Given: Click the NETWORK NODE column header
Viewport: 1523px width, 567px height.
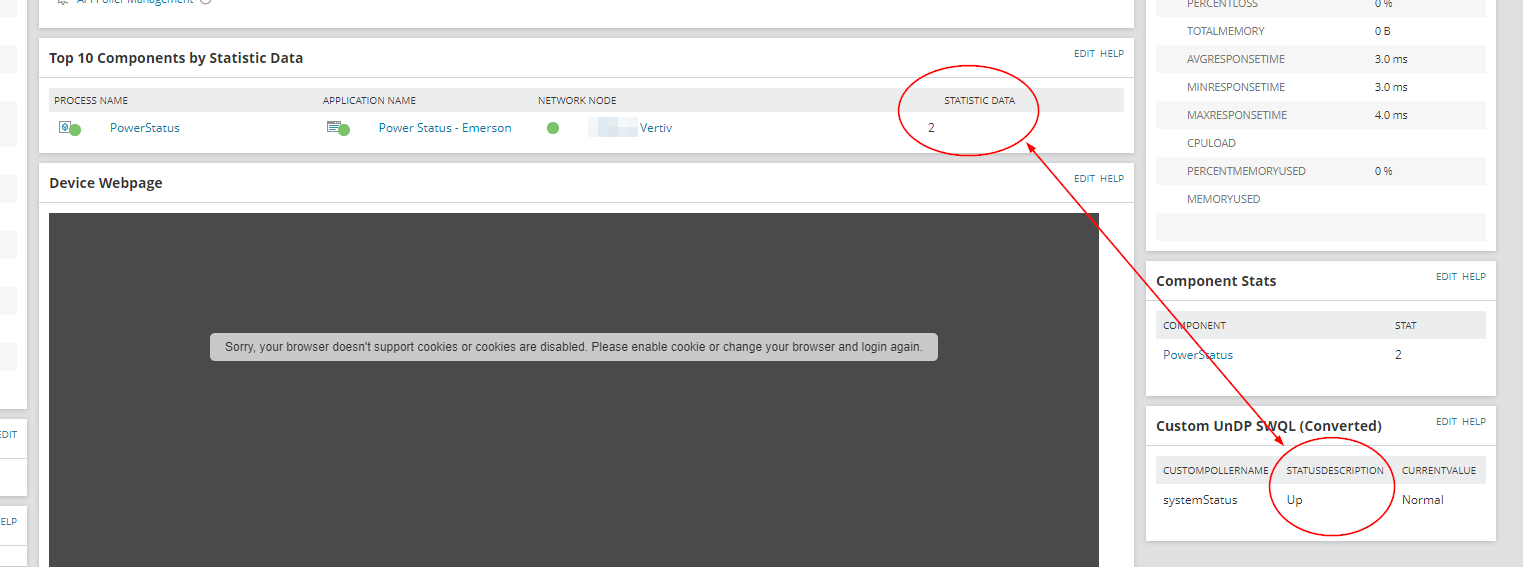Looking at the screenshot, I should click(577, 101).
